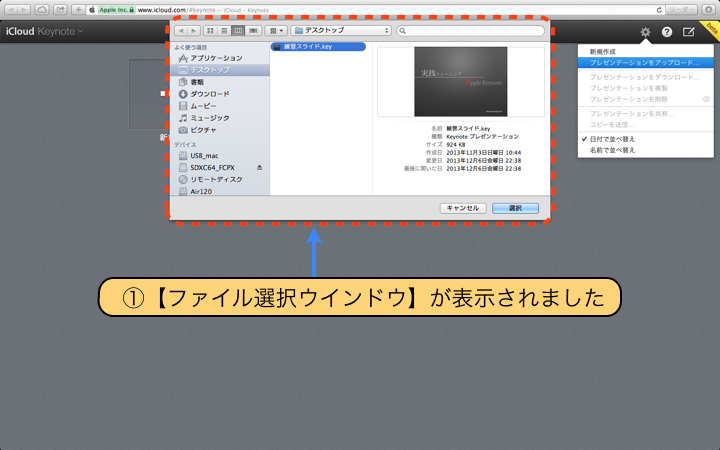This screenshot has height=450, width=720.
Task: Click the Apple Inc. secure certificate badge
Action: coord(117,10)
